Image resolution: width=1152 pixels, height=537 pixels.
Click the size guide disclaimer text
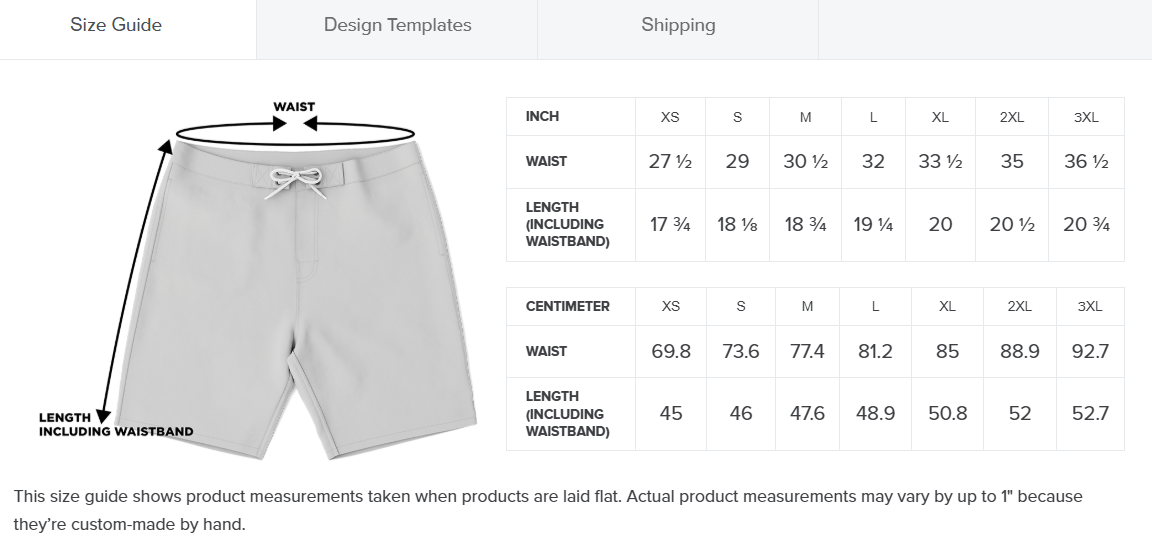click(x=548, y=511)
